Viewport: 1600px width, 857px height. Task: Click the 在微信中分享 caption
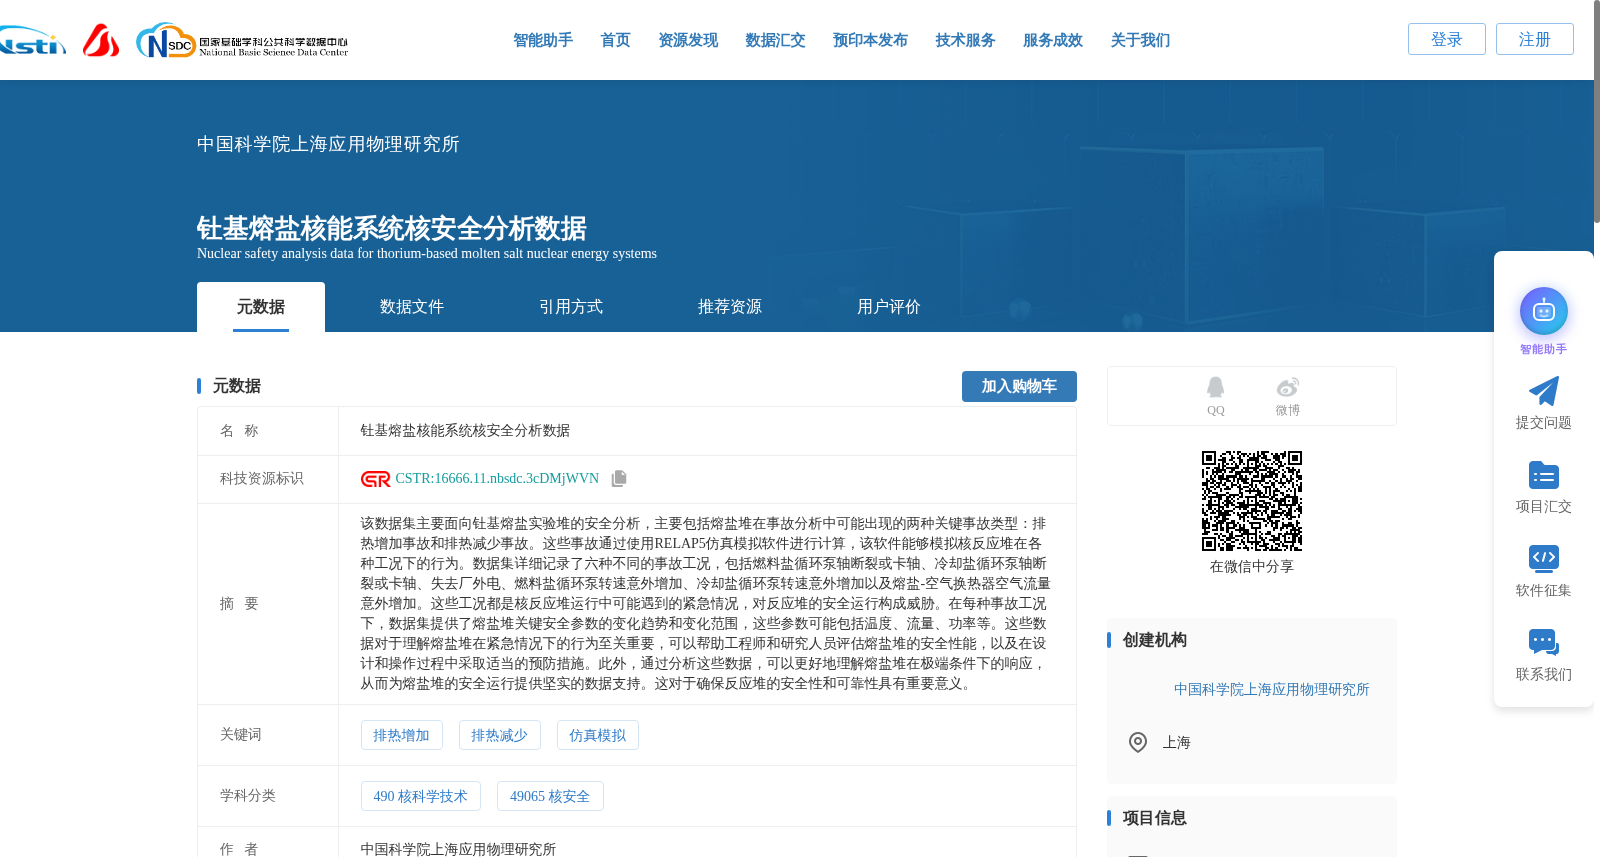click(1252, 566)
